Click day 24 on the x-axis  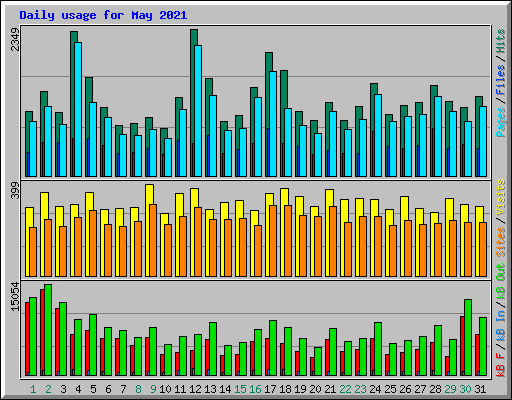click(375, 389)
